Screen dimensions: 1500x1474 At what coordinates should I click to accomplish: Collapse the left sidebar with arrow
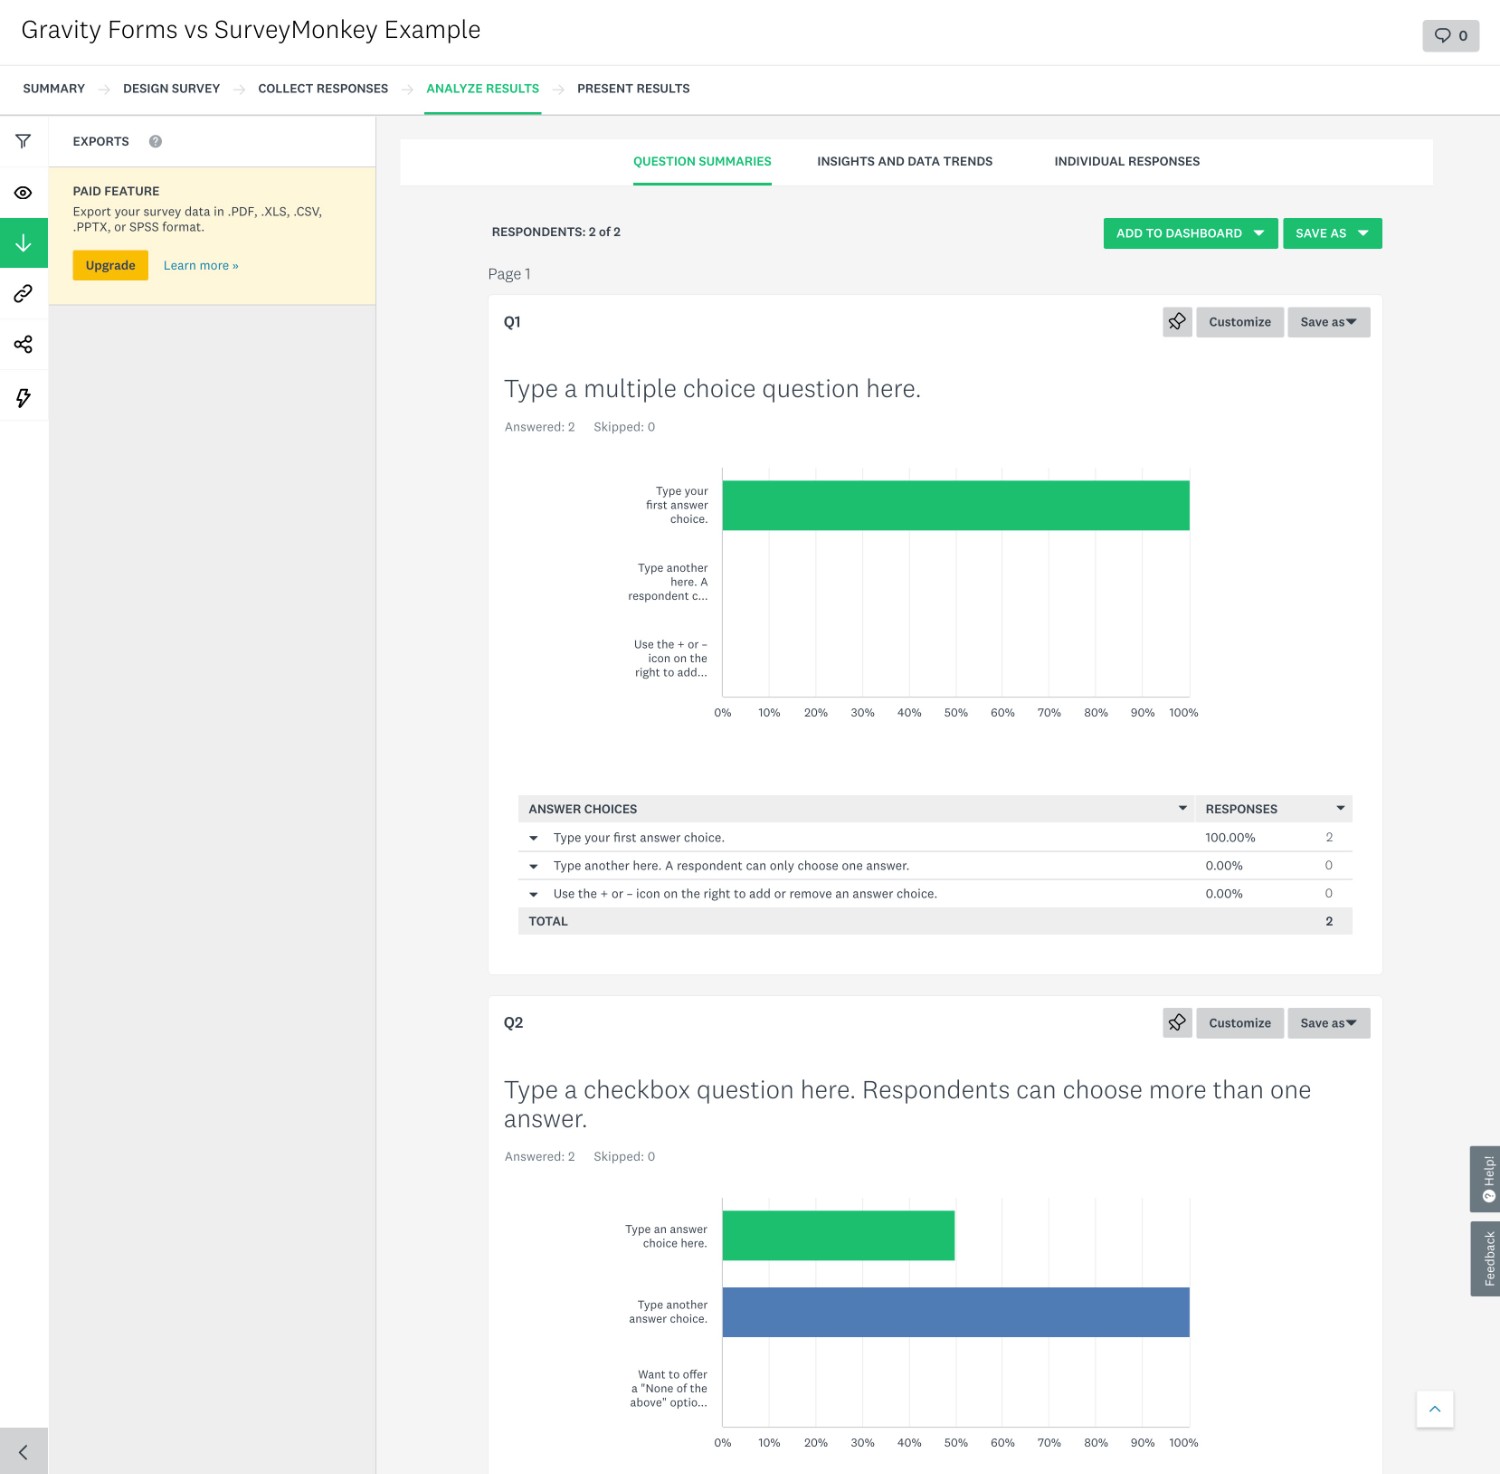[23, 1451]
